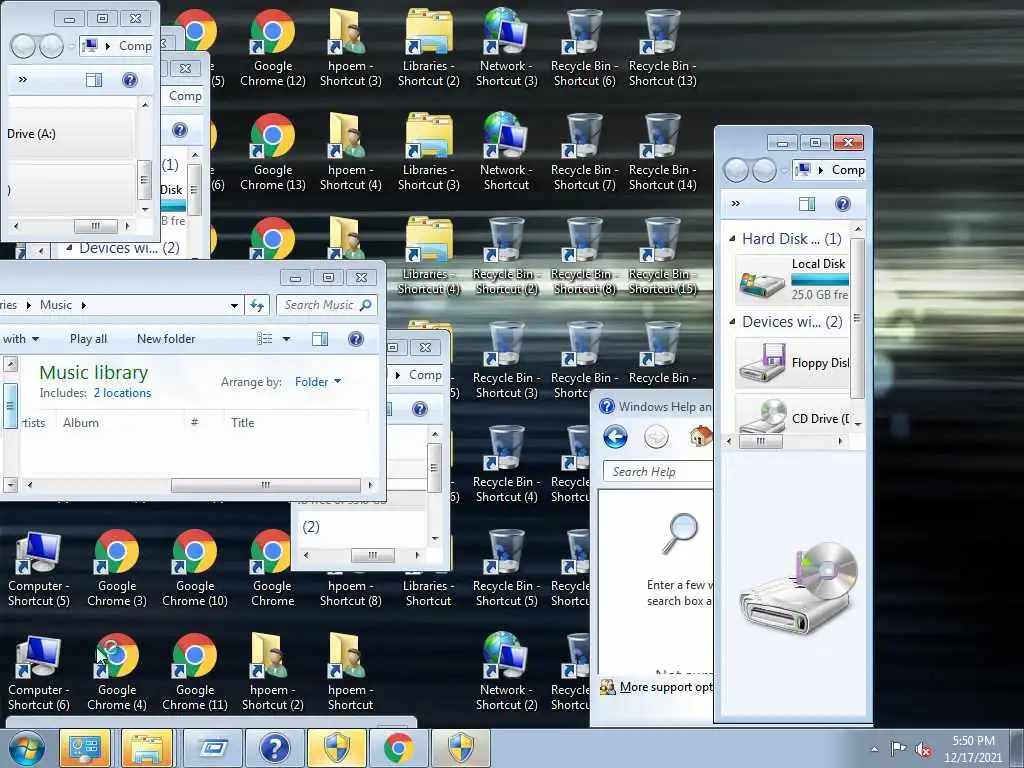
Task: Click volume muted icon in system tray
Action: (923, 750)
